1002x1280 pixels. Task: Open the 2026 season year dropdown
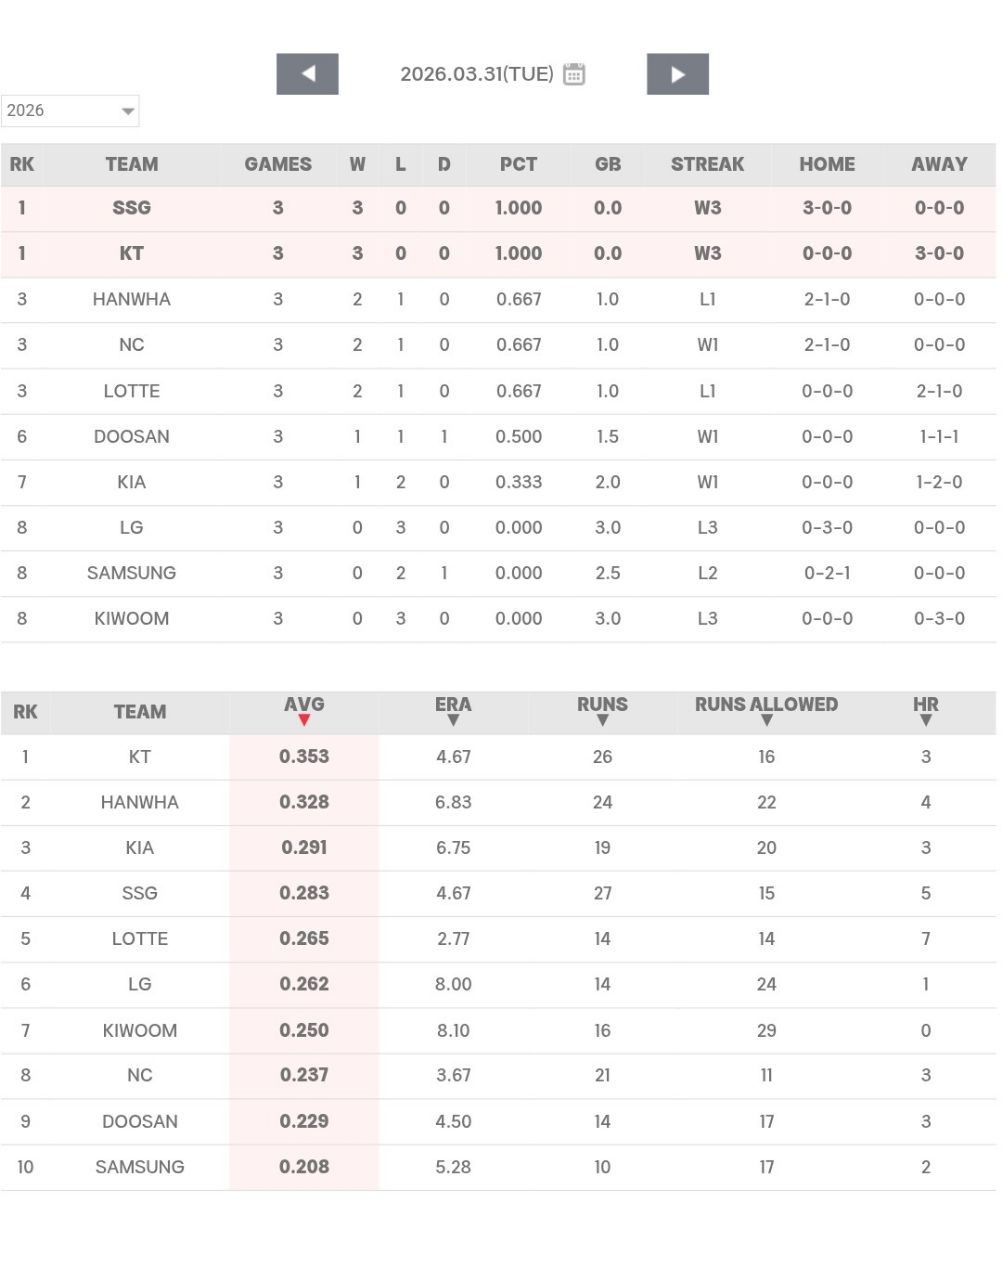point(70,111)
